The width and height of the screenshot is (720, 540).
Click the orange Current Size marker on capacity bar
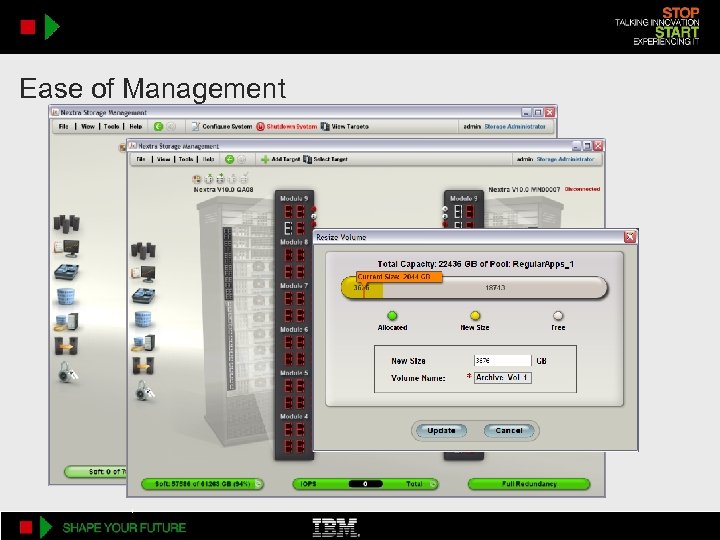click(x=399, y=277)
